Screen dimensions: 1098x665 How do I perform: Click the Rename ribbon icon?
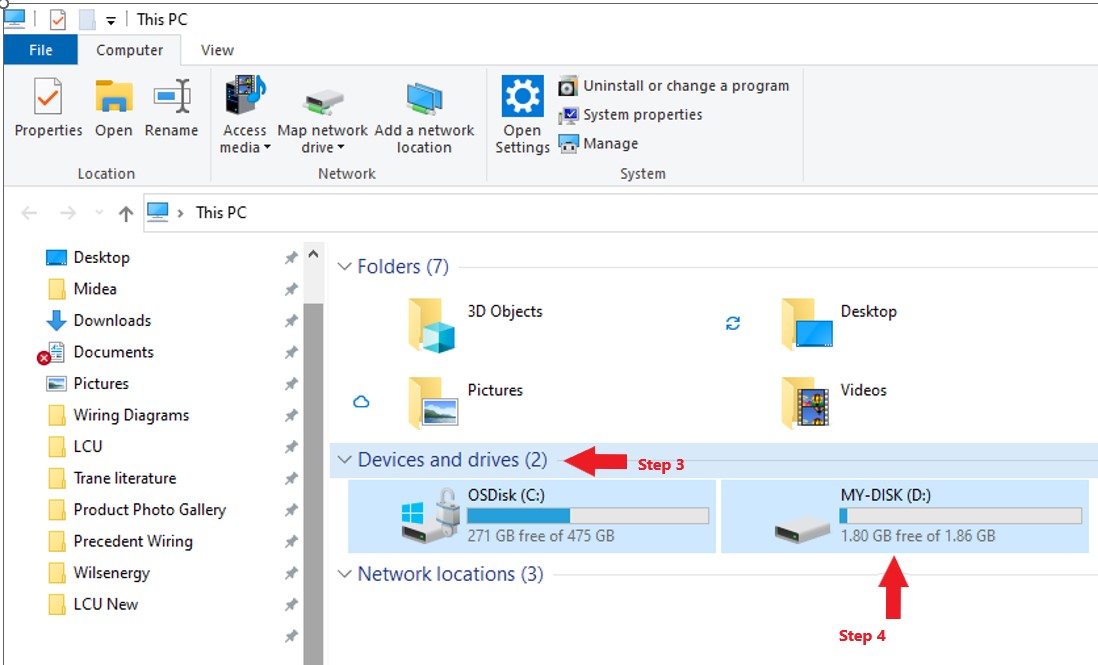coord(172,96)
